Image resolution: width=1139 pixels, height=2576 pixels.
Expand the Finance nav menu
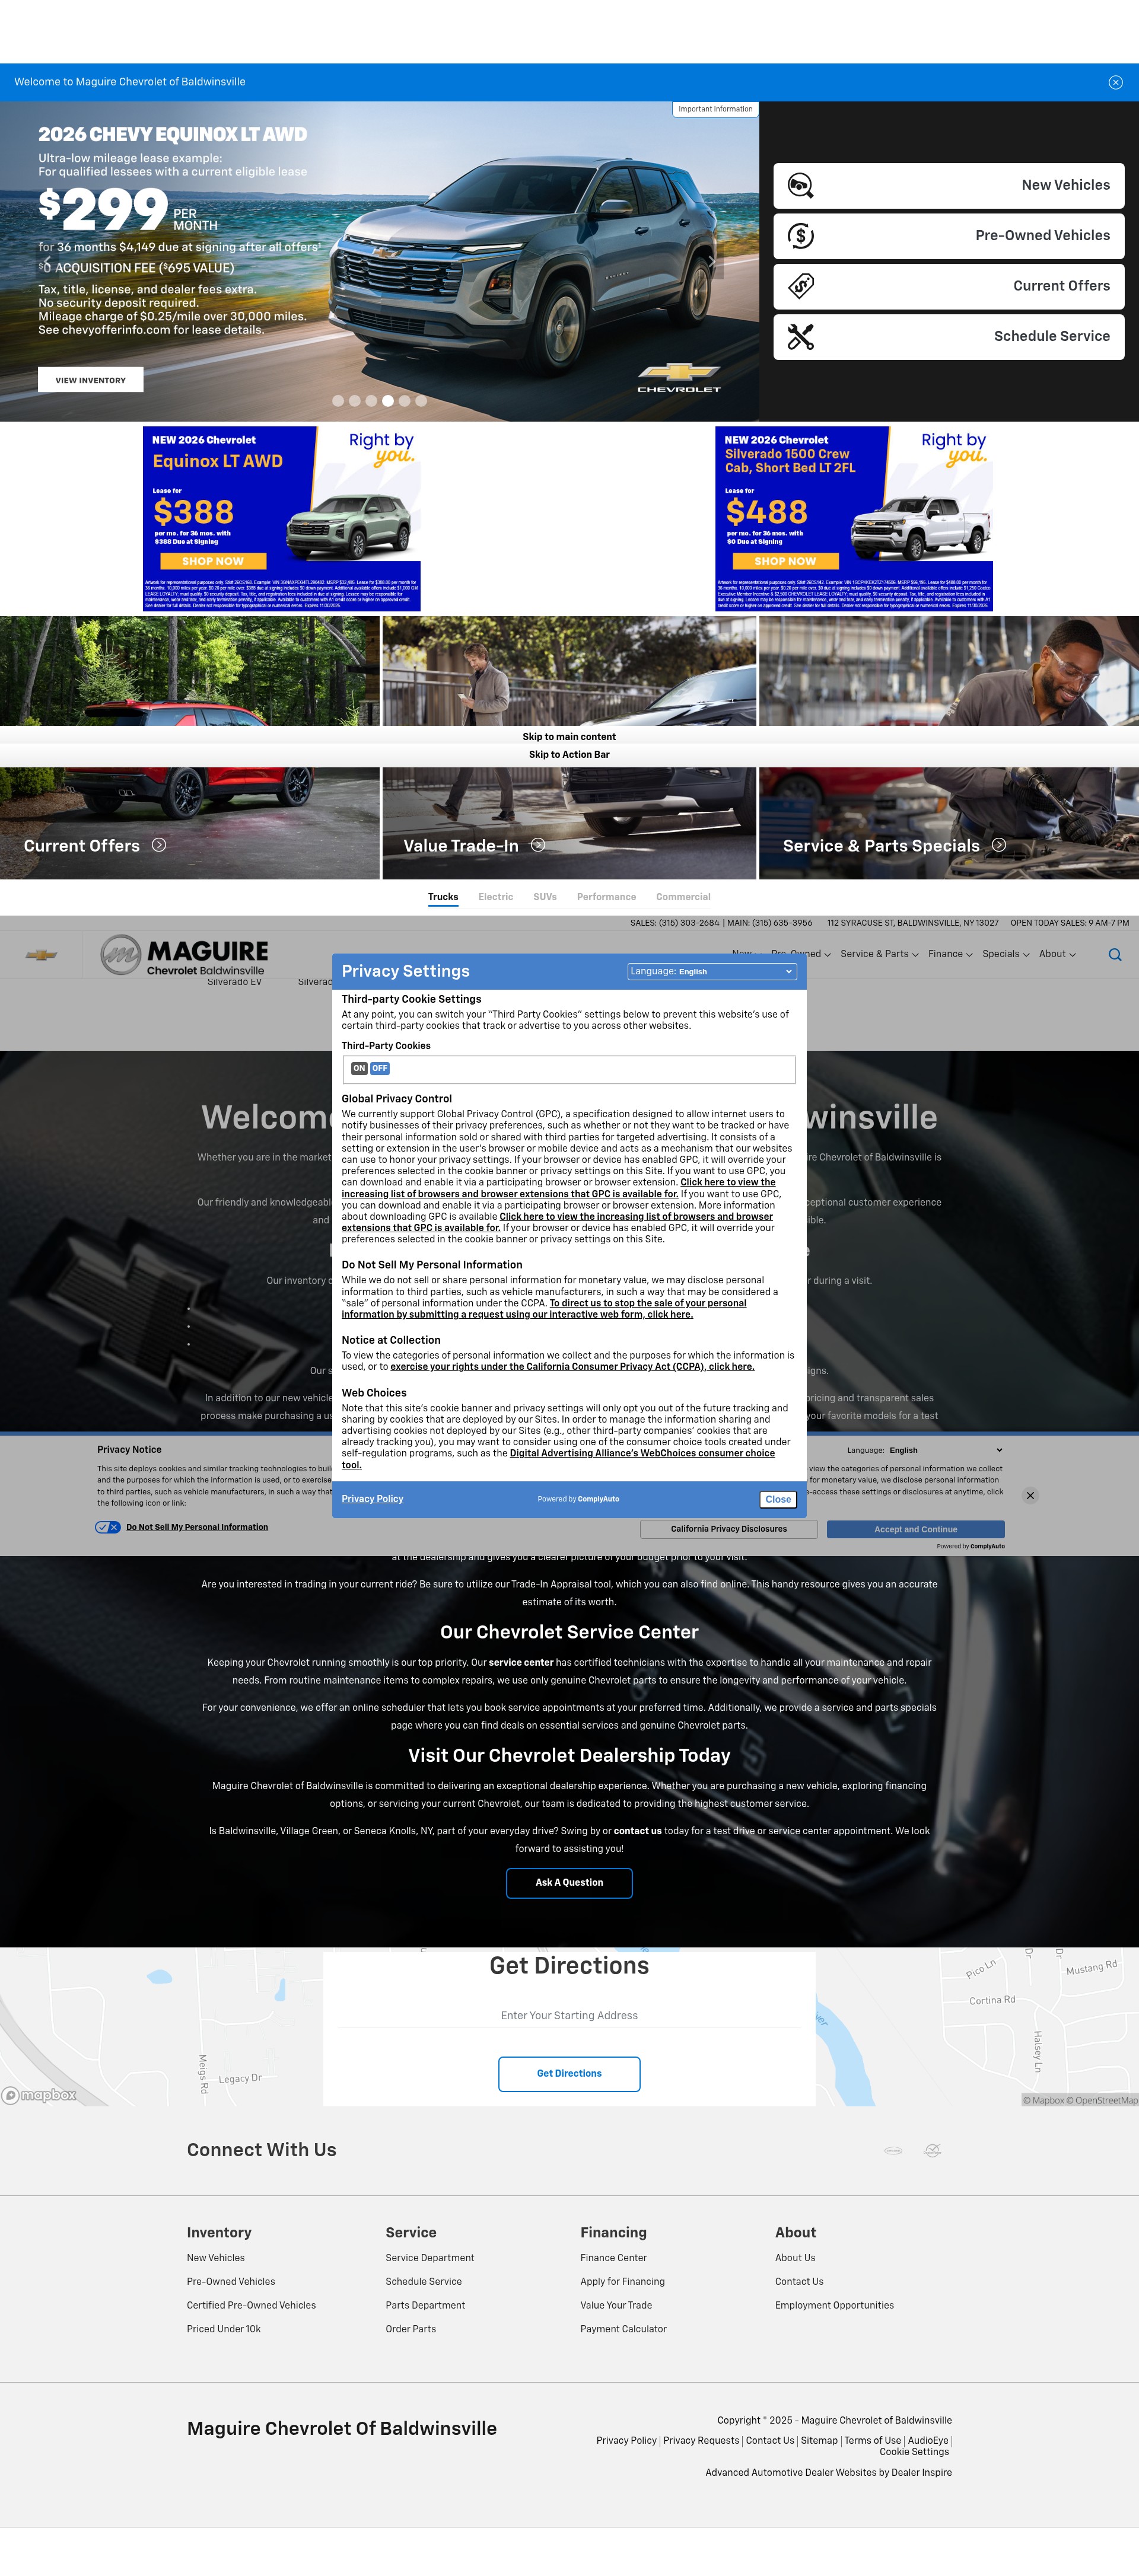pyautogui.click(x=950, y=954)
